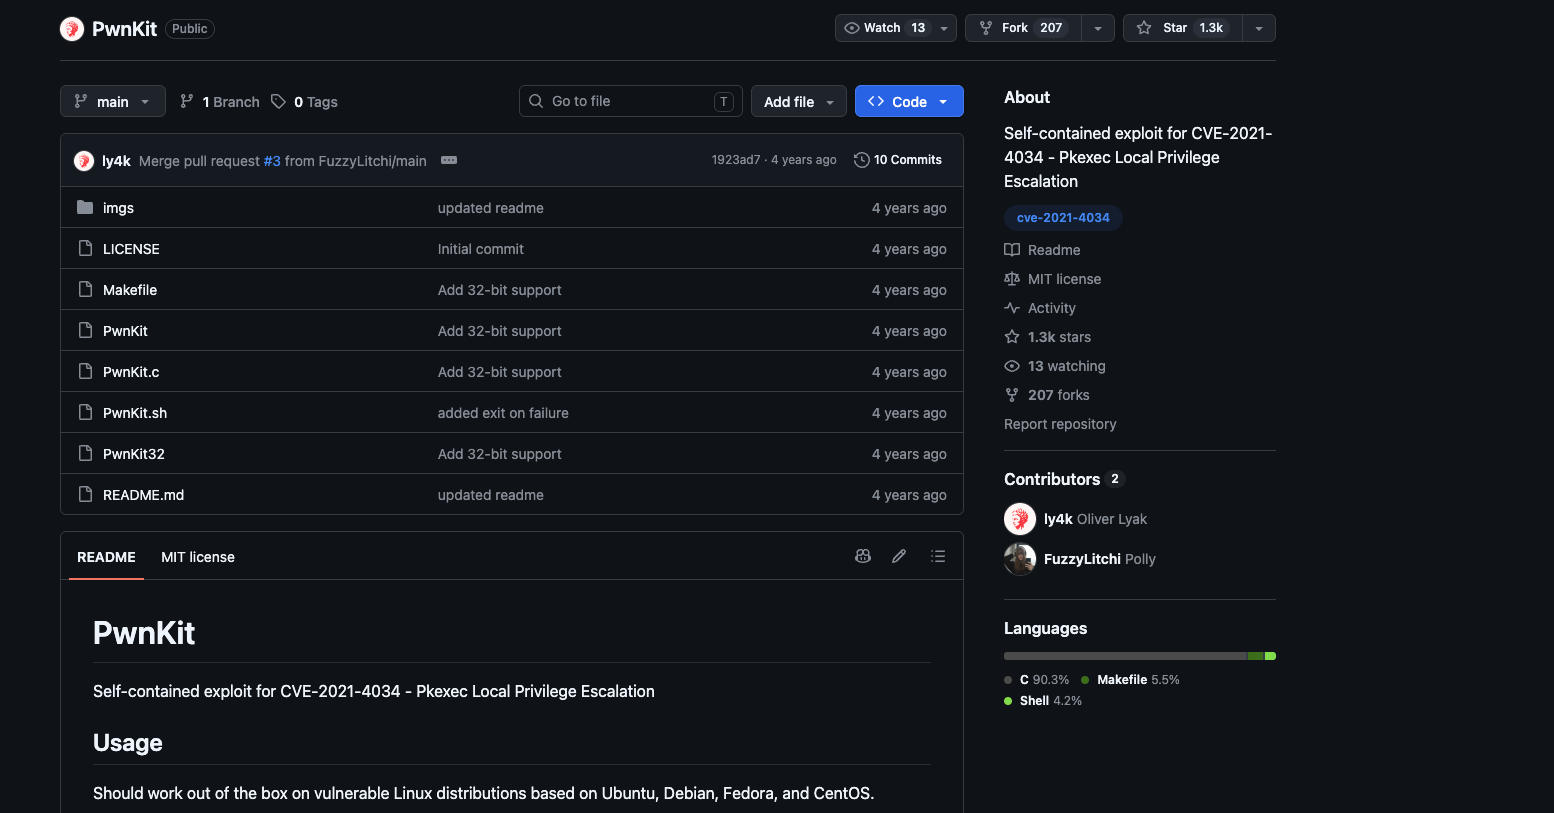
Task: Open the Makefile 5.5% language link
Action: click(x=1131, y=680)
